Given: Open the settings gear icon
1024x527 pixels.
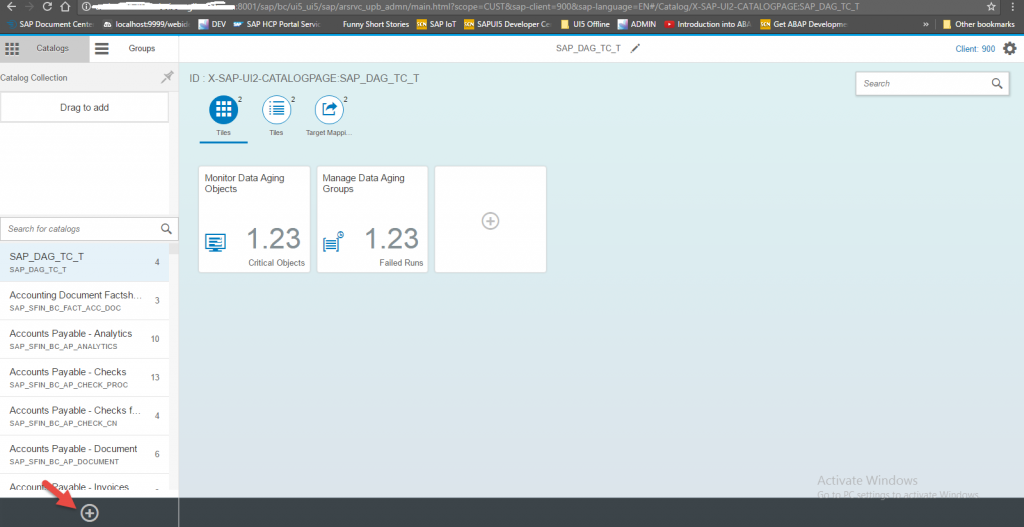Looking at the screenshot, I should point(1010,48).
